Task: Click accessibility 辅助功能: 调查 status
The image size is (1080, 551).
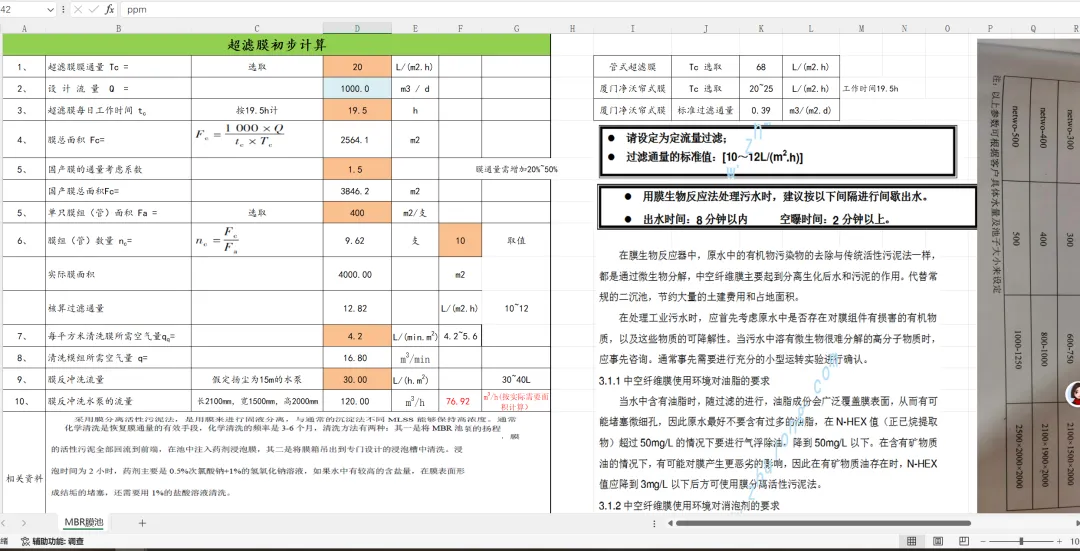Action: (x=53, y=541)
